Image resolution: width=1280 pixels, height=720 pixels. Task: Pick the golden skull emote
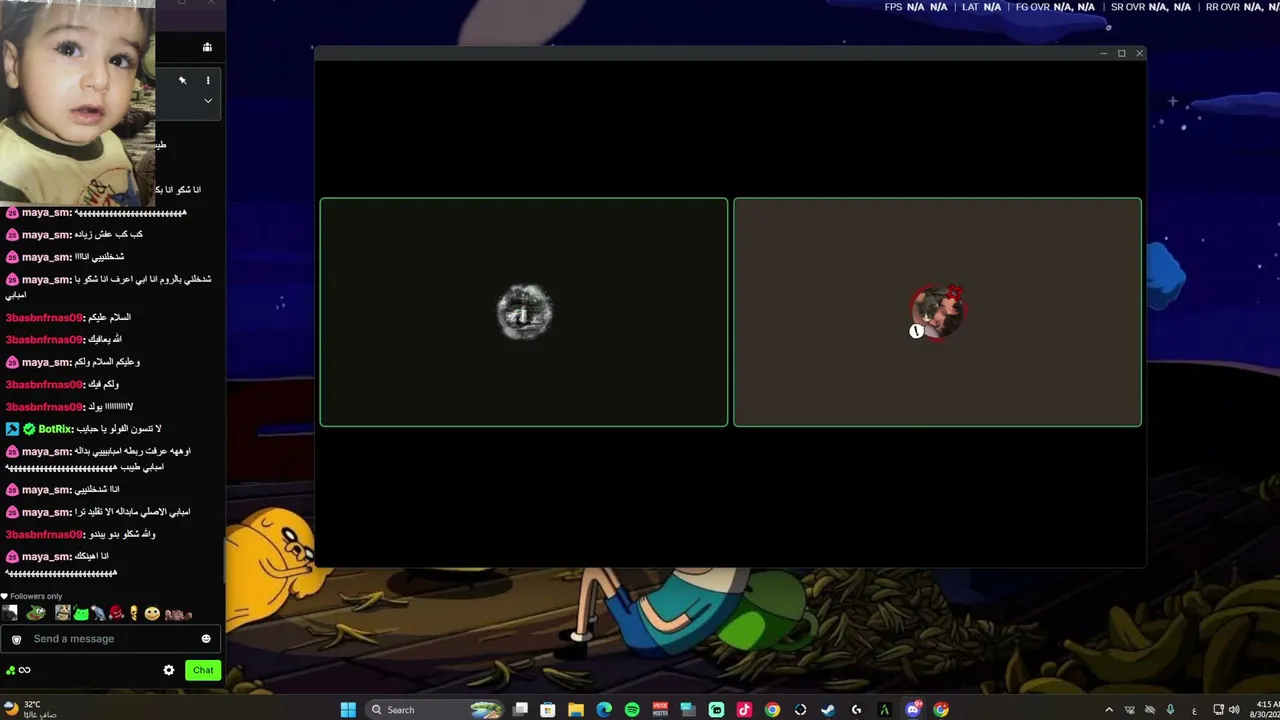(133, 613)
